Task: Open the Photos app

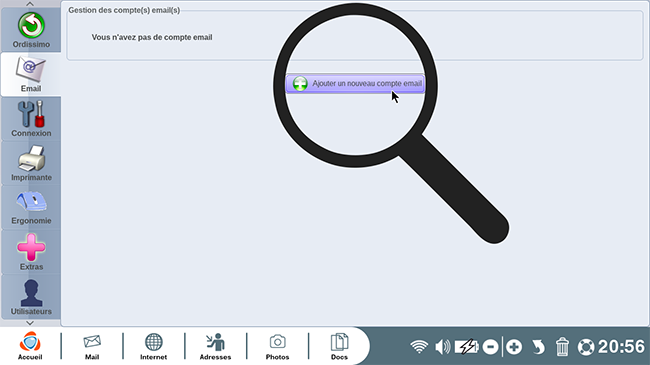Action: point(277,346)
